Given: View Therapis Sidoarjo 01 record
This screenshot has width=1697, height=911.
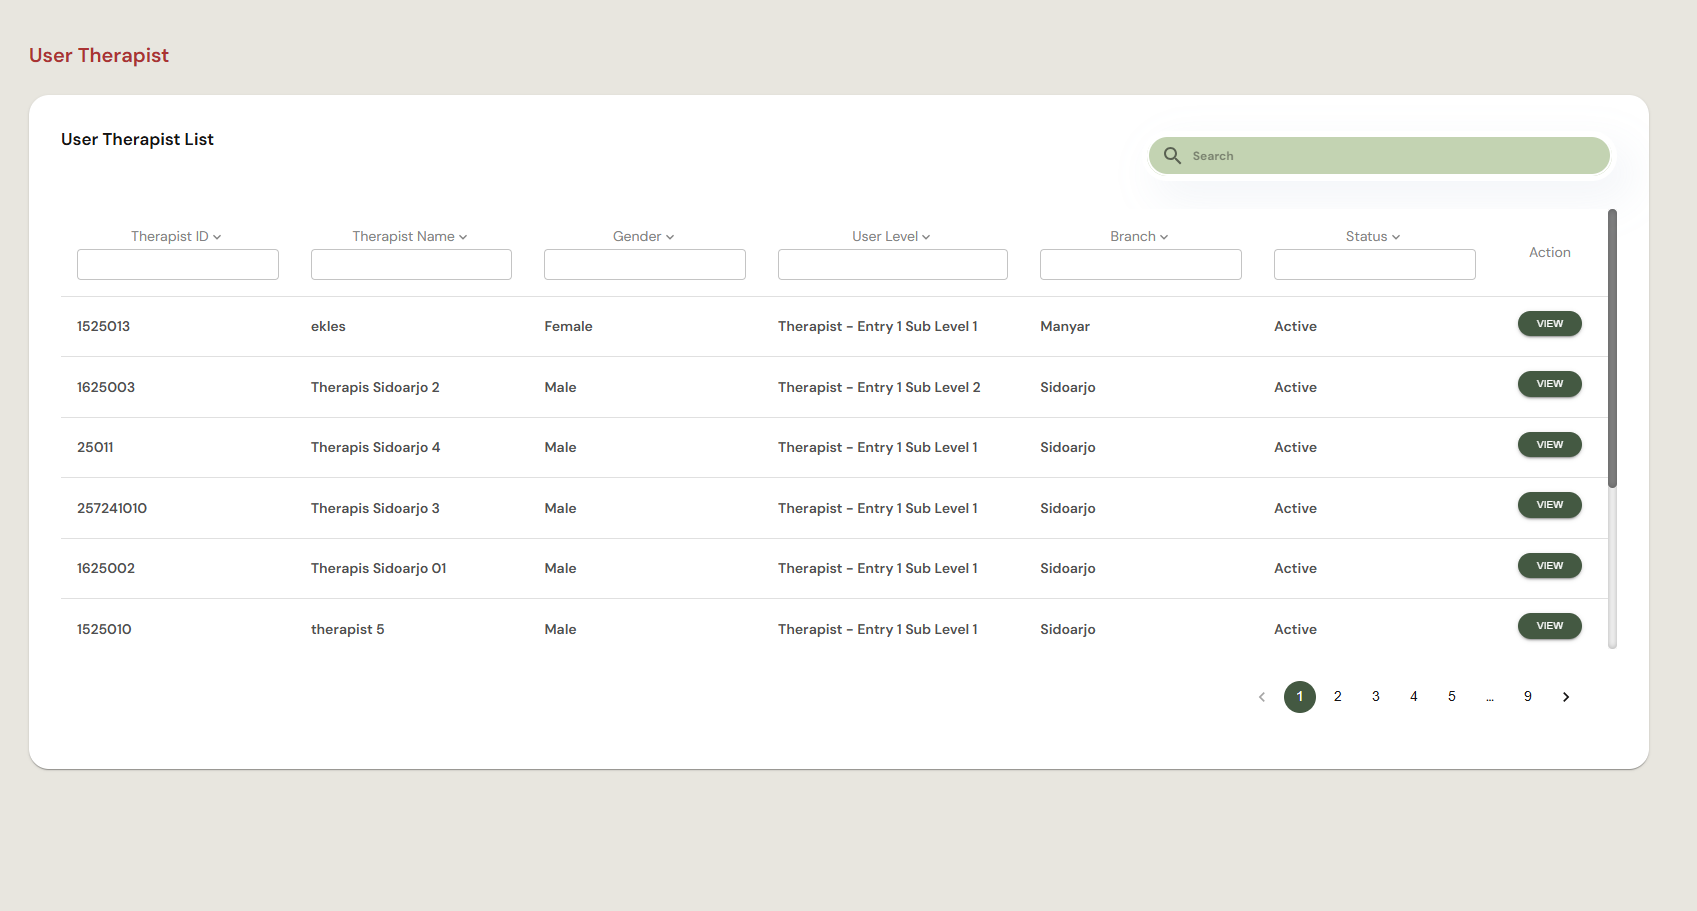Looking at the screenshot, I should point(1550,566).
